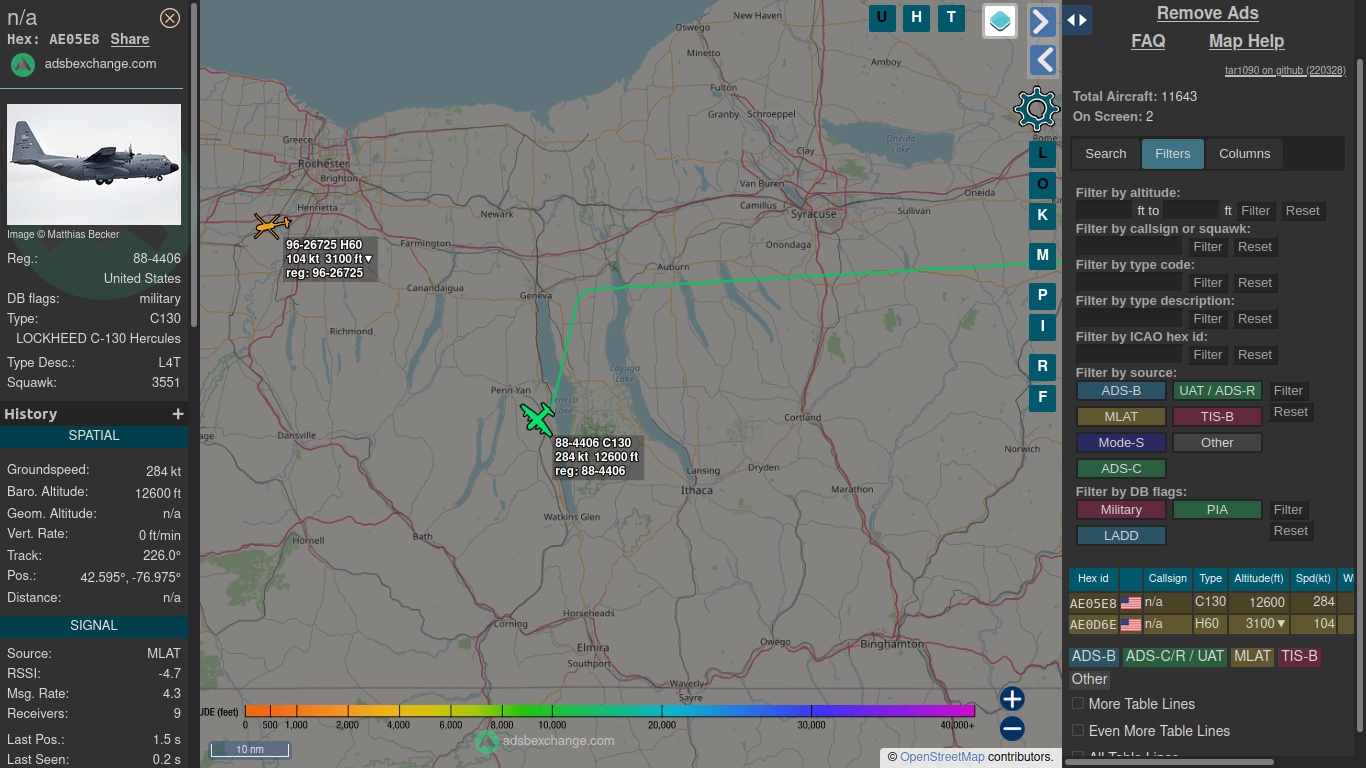Screen dimensions: 1366x768
Task: Switch to the Search tab
Action: coord(1106,154)
